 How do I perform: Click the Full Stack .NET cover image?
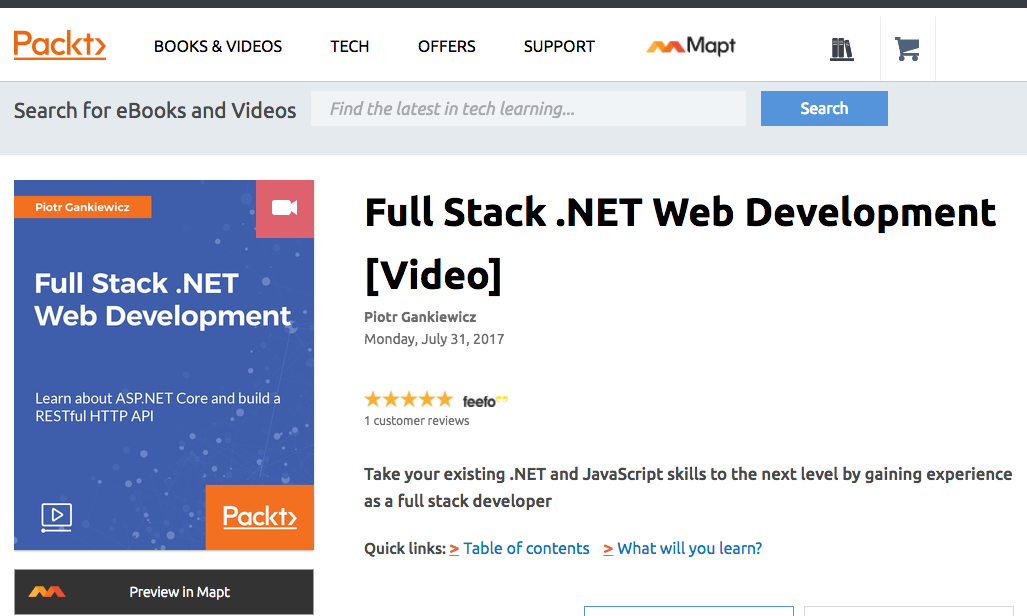tap(164, 365)
